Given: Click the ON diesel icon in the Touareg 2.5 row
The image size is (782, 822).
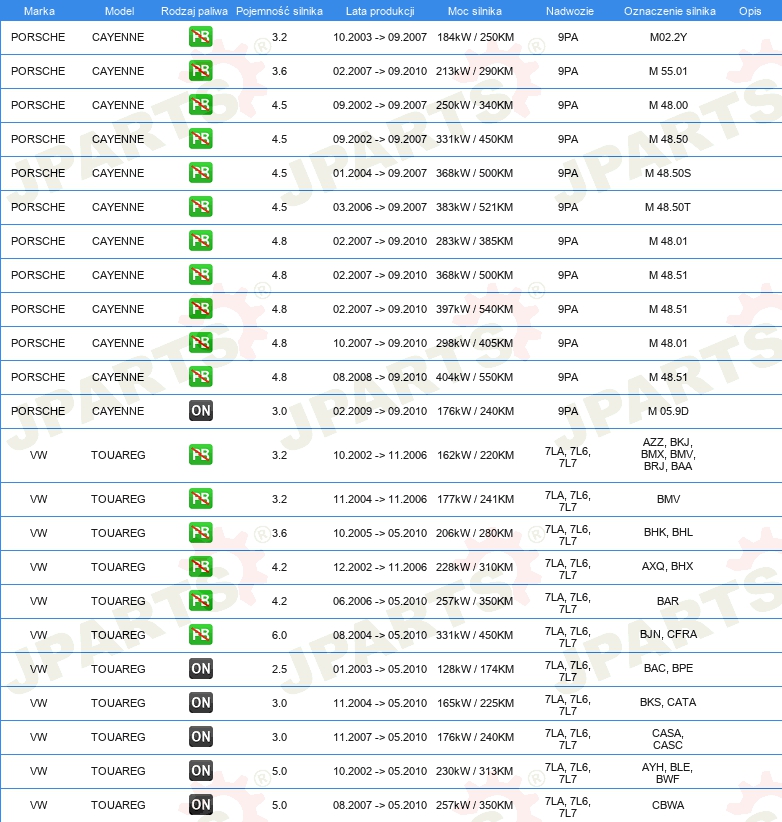Looking at the screenshot, I should (x=201, y=669).
